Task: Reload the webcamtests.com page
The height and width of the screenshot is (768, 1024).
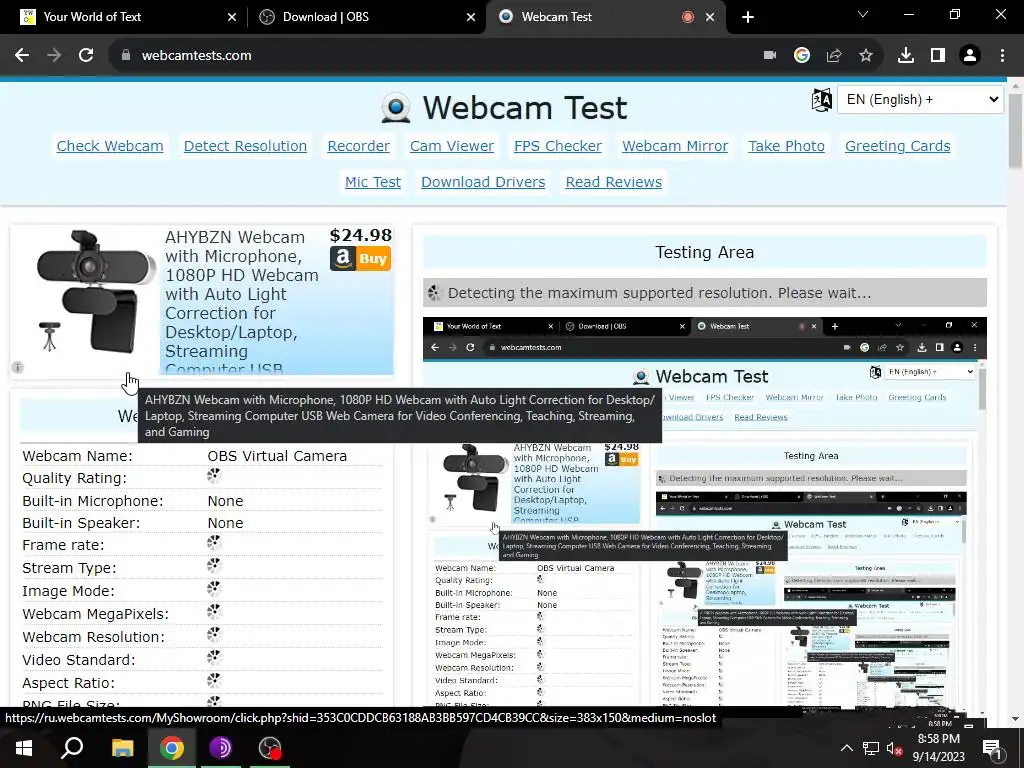Action: tap(86, 56)
